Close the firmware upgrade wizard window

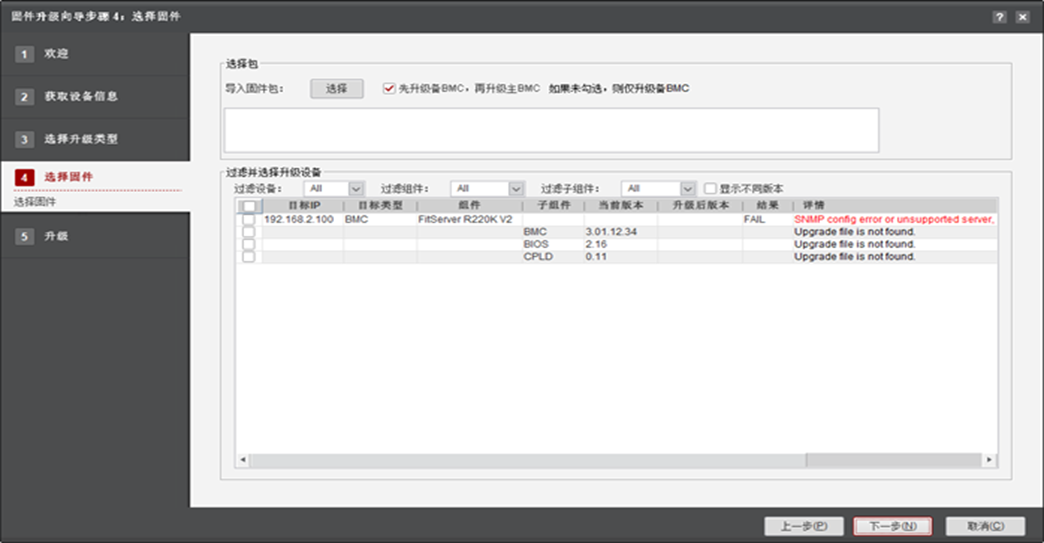1023,17
